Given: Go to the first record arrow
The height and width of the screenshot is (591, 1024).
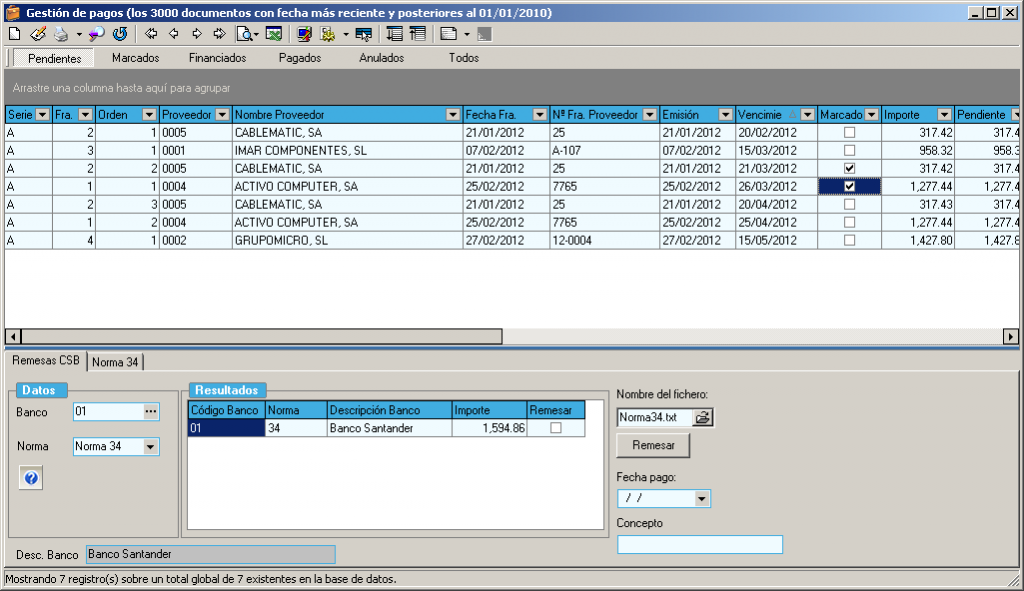Looking at the screenshot, I should coord(151,34).
